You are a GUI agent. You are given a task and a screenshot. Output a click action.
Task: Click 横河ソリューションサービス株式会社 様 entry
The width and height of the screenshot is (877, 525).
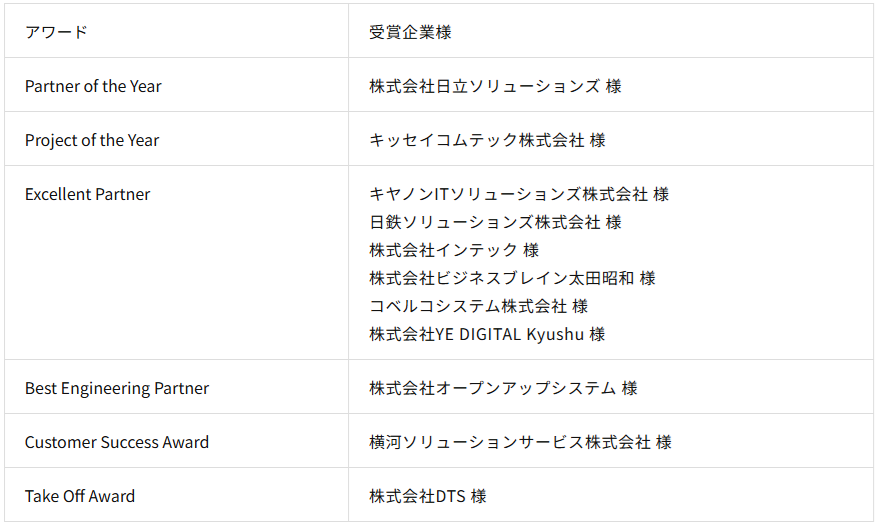point(520,442)
